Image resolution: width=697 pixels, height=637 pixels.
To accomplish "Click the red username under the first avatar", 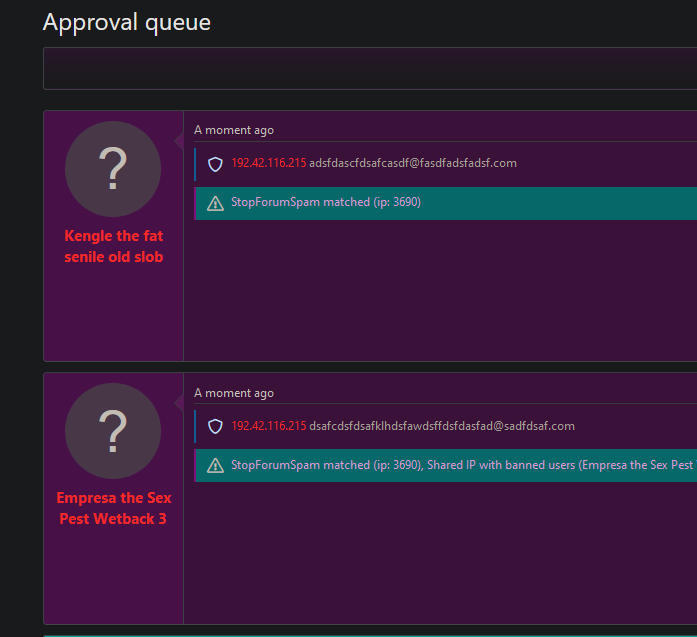I will coord(113,247).
